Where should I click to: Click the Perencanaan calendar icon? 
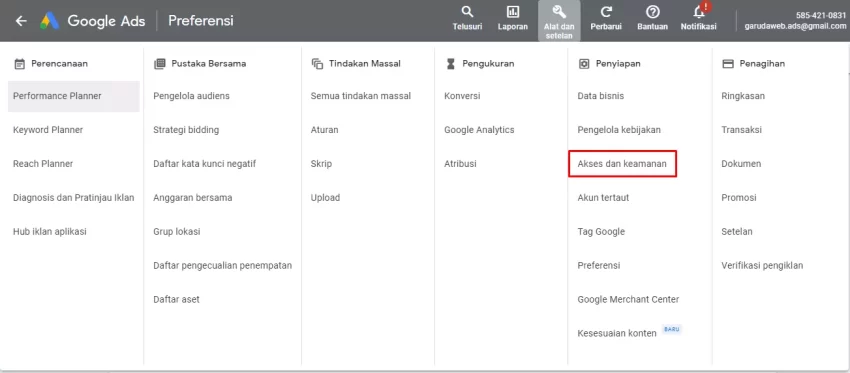20,64
